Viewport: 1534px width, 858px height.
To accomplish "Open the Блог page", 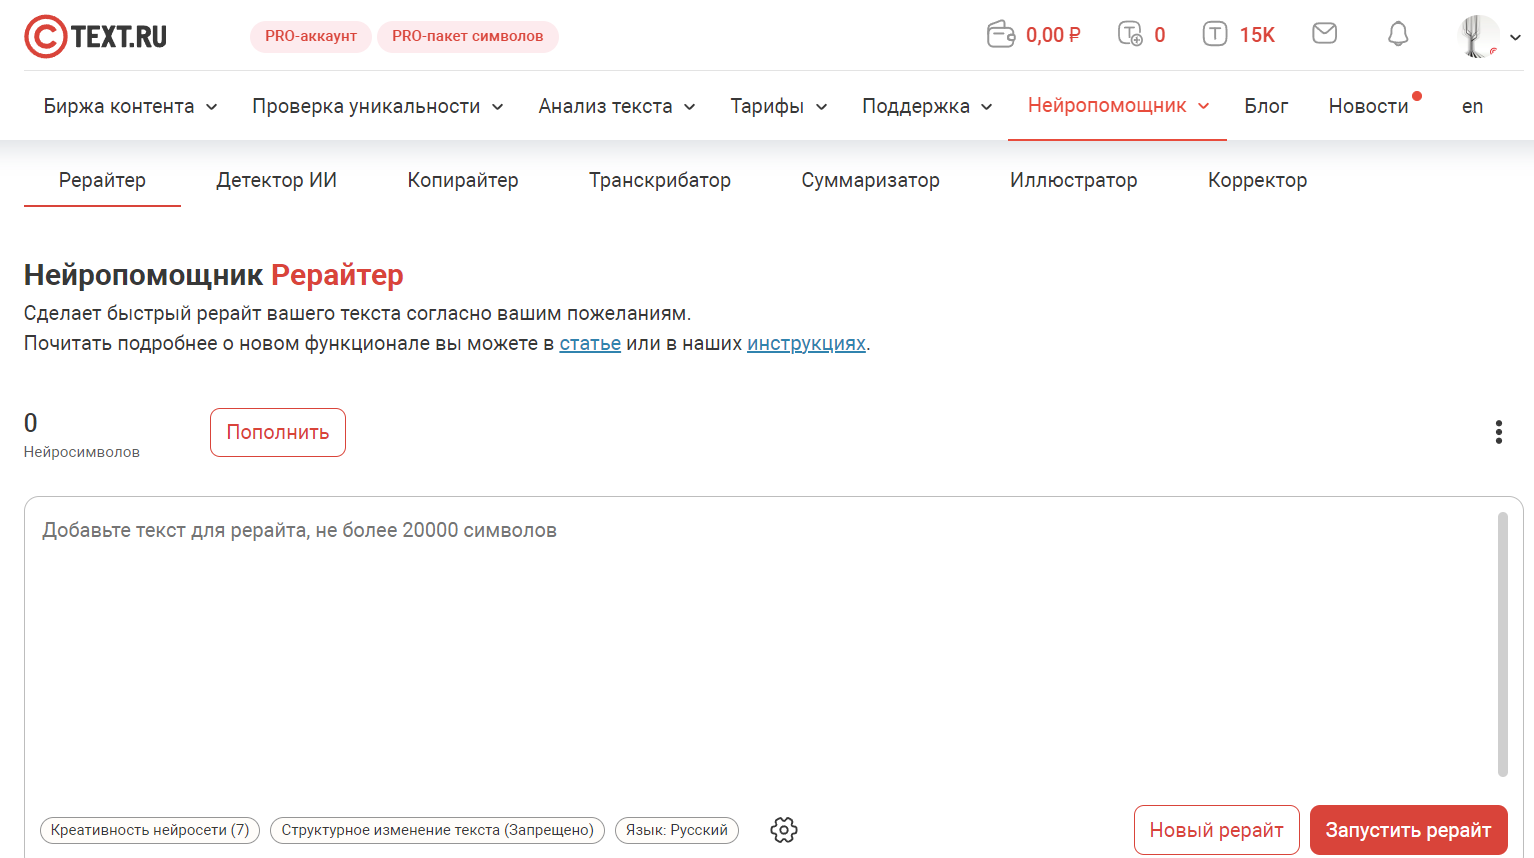I will (1266, 106).
